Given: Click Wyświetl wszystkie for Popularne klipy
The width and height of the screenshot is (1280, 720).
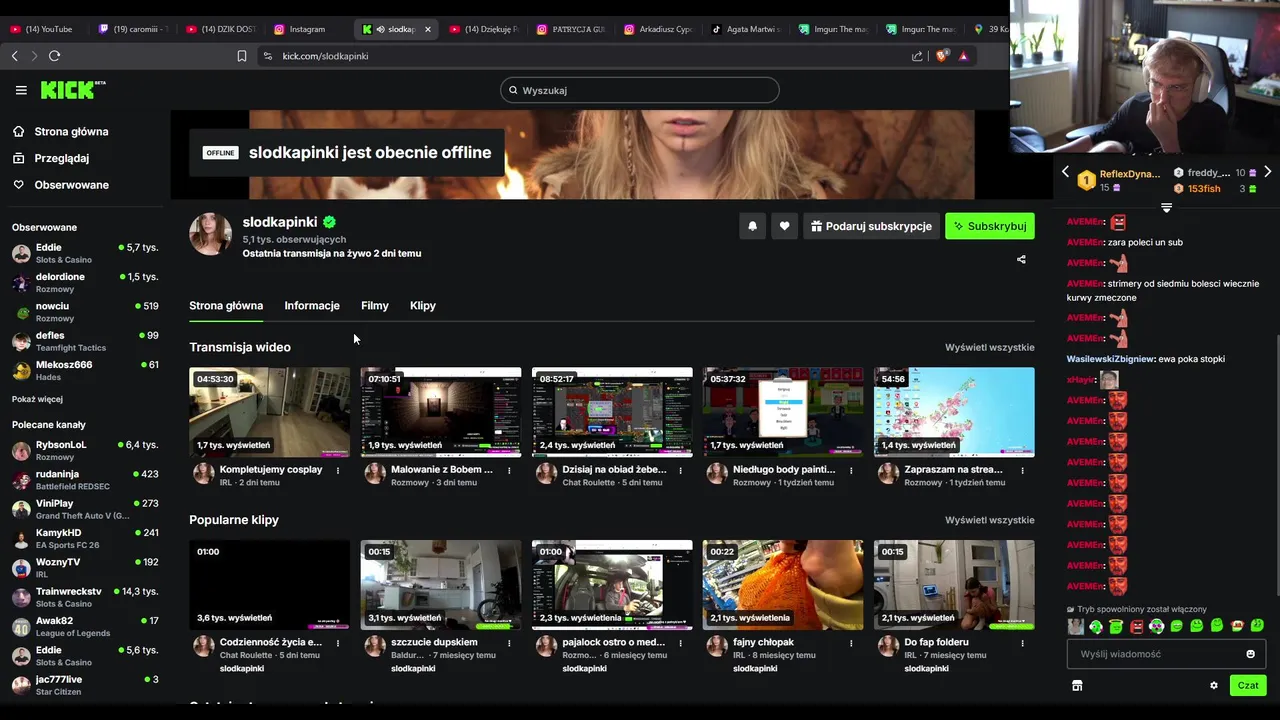Looking at the screenshot, I should coord(990,520).
